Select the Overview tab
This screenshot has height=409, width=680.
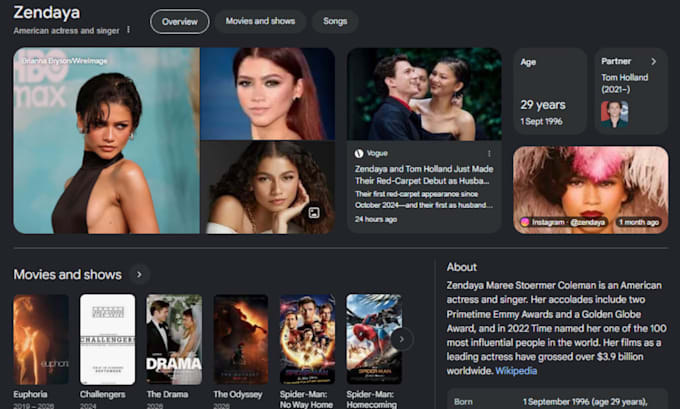coord(180,22)
